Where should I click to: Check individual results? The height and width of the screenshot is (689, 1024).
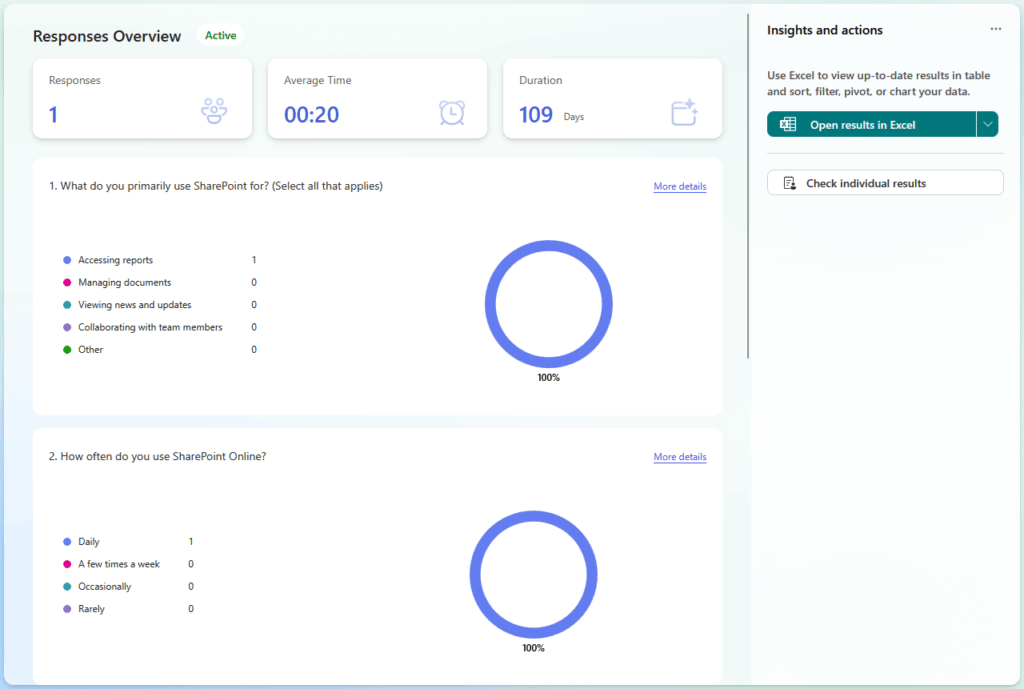885,183
